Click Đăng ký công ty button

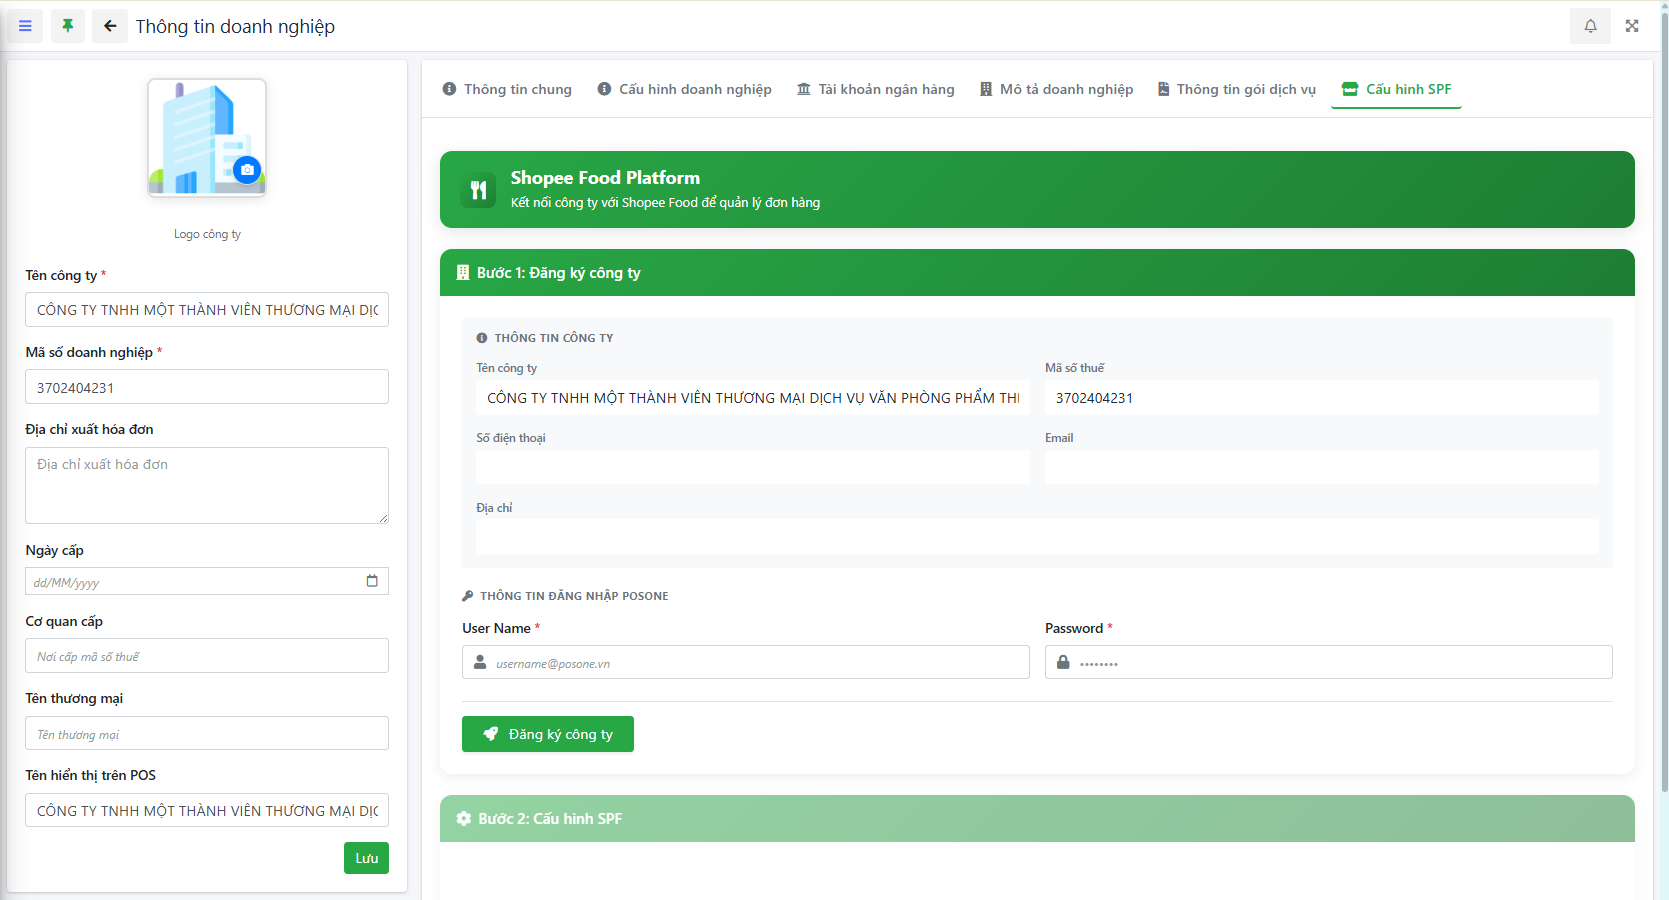[547, 734]
